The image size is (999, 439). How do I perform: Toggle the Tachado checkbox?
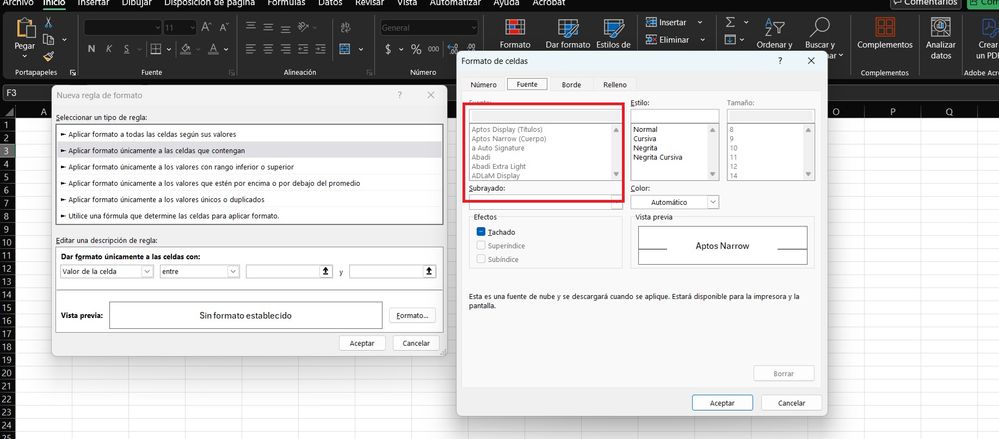point(482,231)
